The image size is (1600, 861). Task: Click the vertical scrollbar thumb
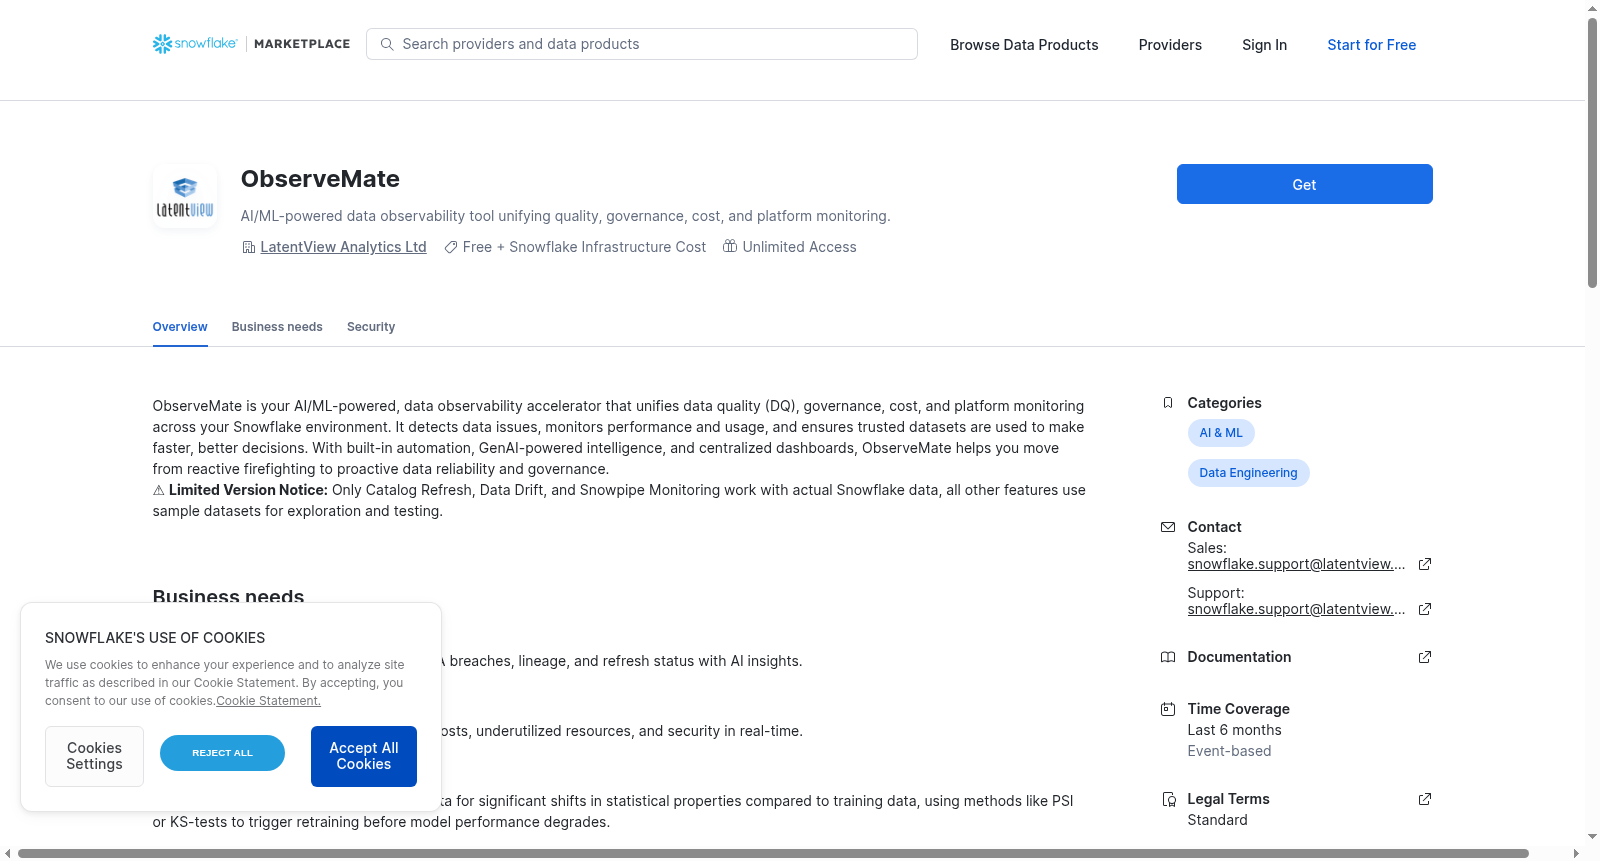(x=1592, y=152)
